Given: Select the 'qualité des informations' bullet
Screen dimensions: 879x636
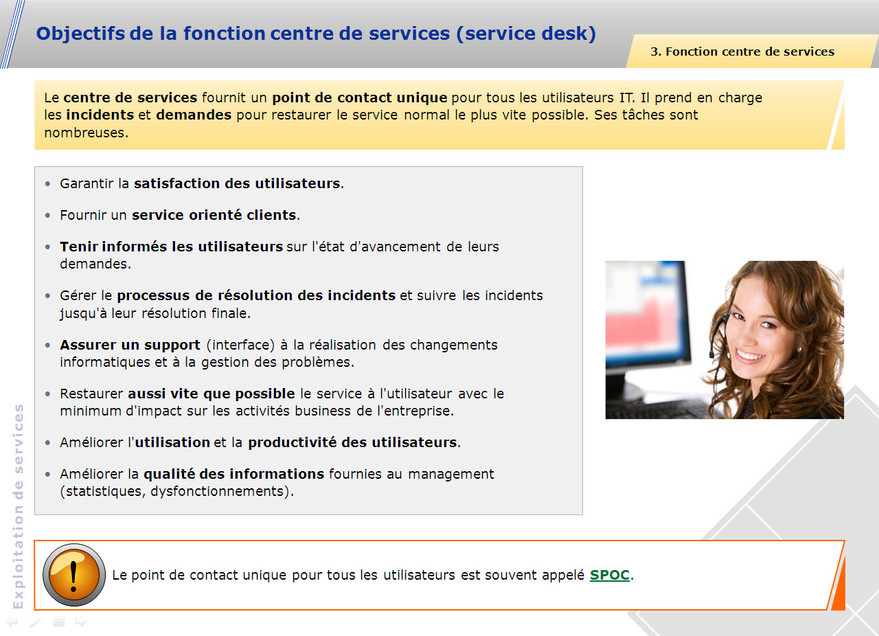Looking at the screenshot, I should [234, 474].
